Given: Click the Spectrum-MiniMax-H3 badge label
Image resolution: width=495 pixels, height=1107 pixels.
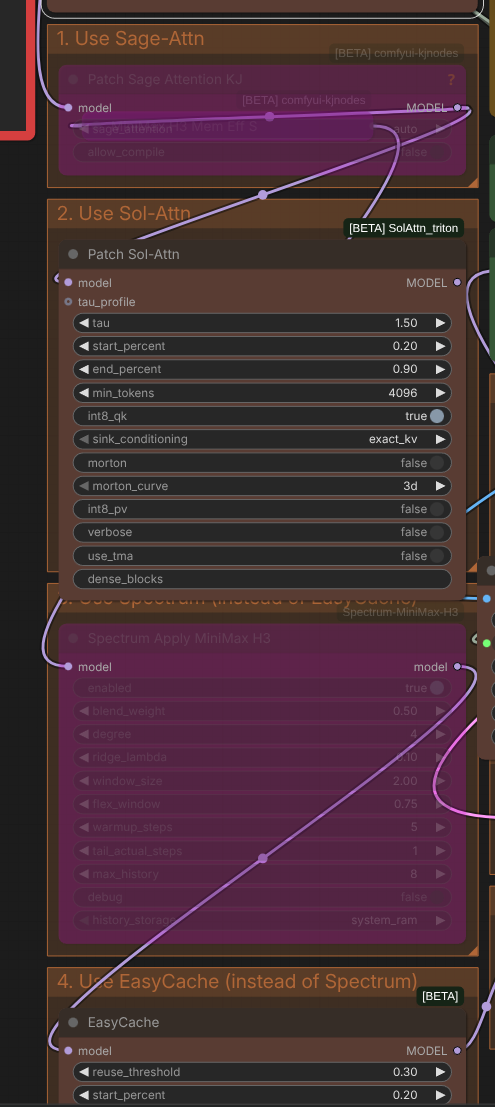Looking at the screenshot, I should [400, 612].
